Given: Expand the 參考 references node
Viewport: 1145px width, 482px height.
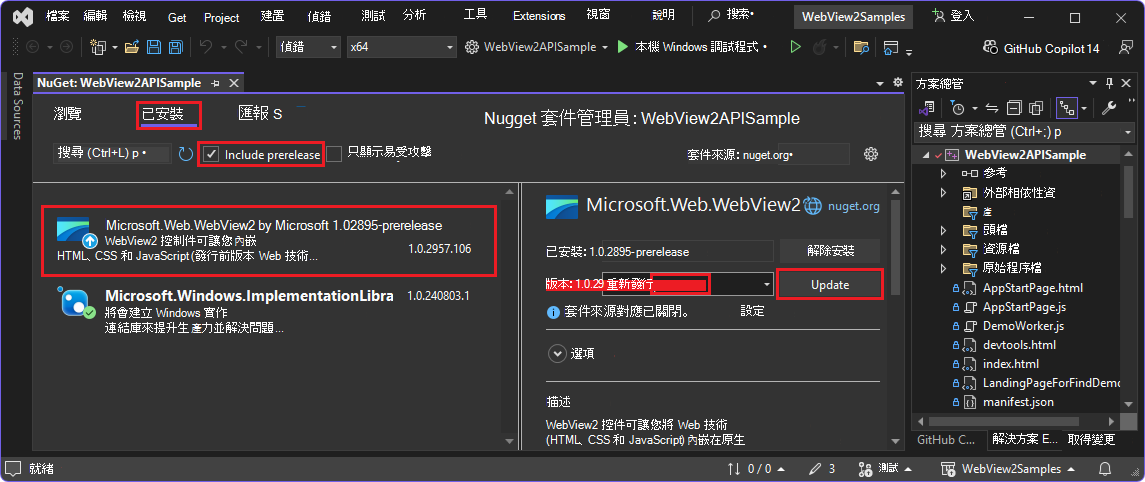Looking at the screenshot, I should pyautogui.click(x=943, y=174).
